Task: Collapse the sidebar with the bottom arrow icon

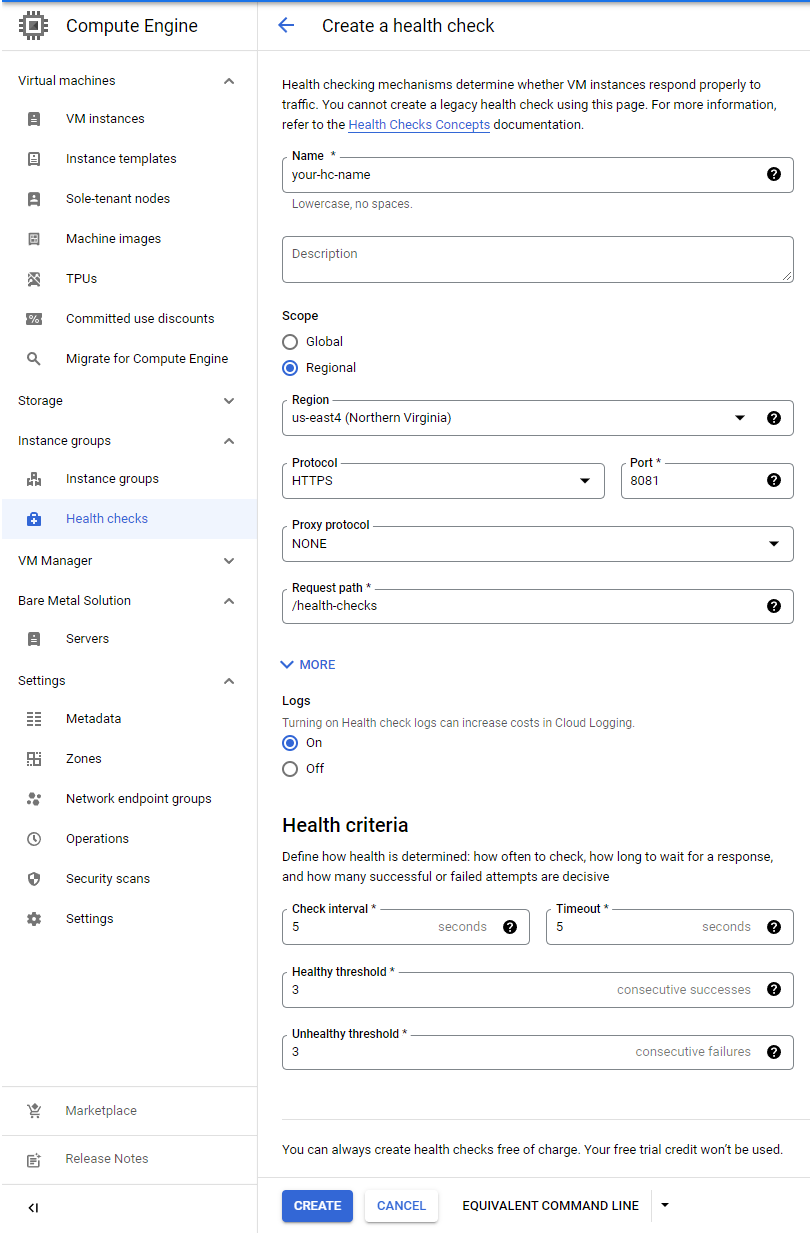Action: coord(33,1208)
